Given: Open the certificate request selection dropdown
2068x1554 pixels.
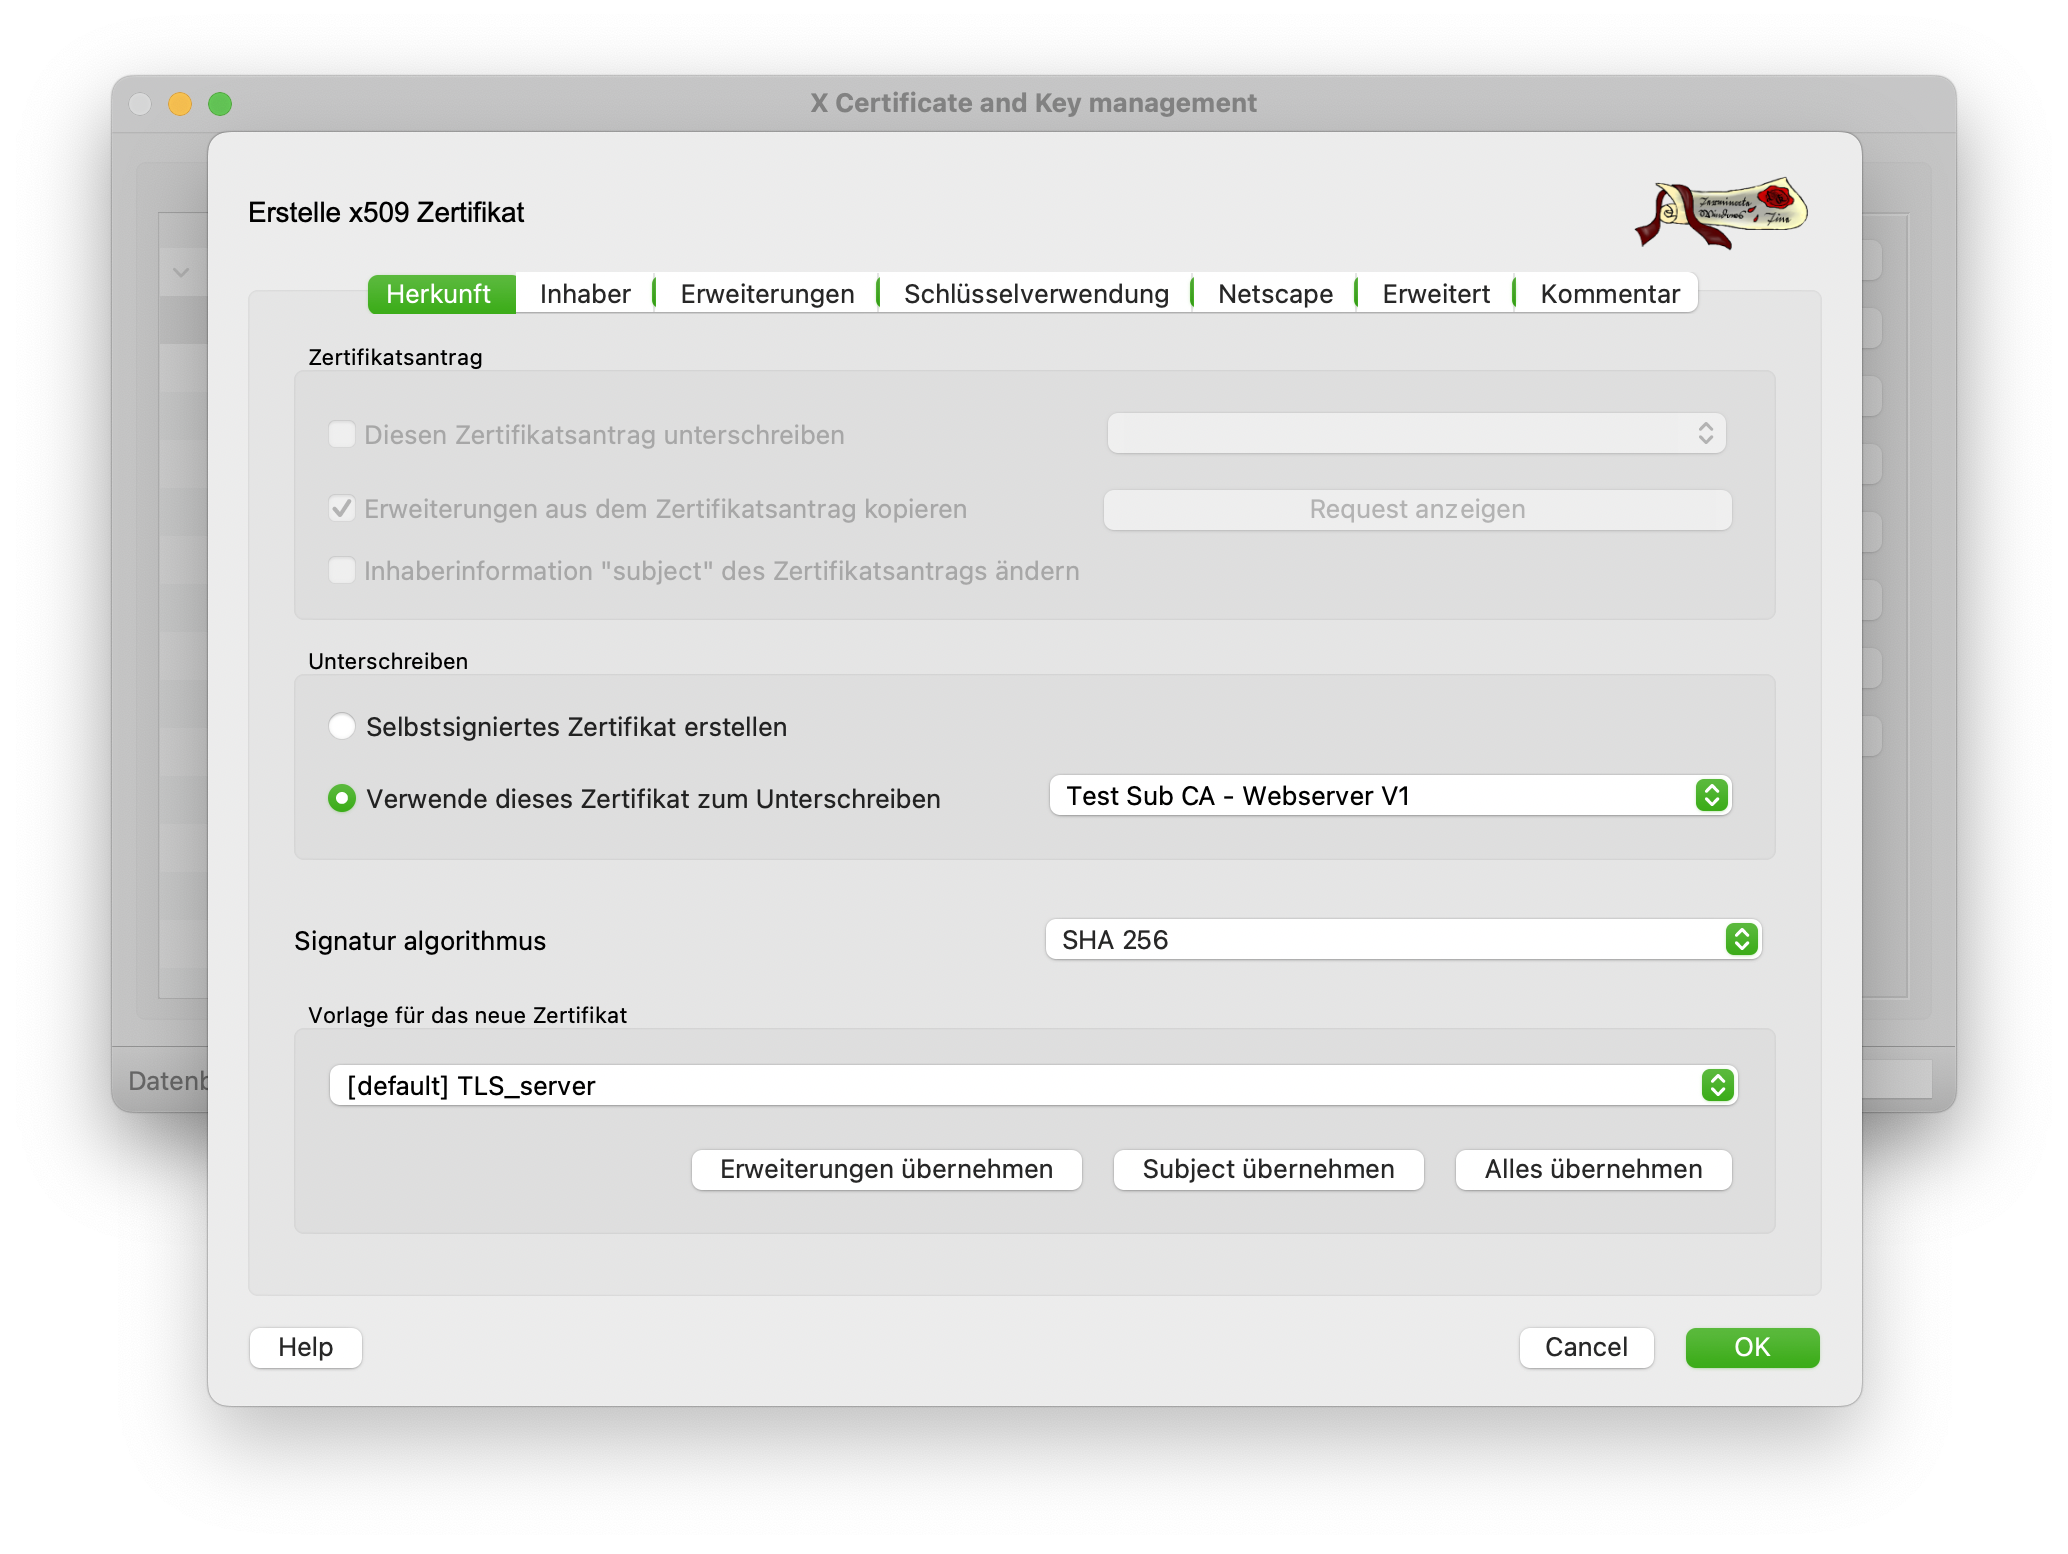Looking at the screenshot, I should click(x=1415, y=433).
